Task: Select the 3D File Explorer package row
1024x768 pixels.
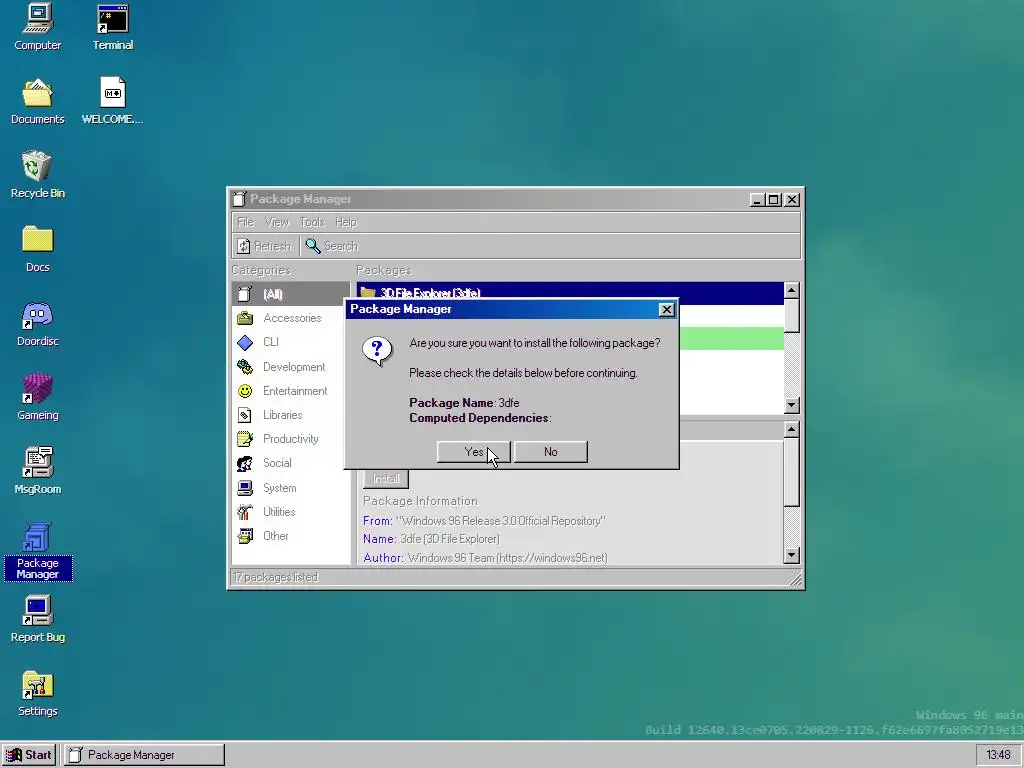Action: tap(570, 293)
